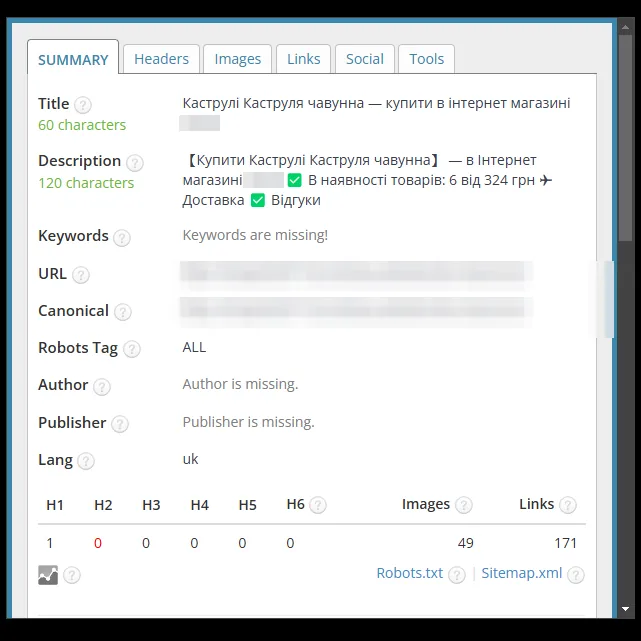Click the 'ALL' robots tag value
641x641 pixels.
coord(194,347)
